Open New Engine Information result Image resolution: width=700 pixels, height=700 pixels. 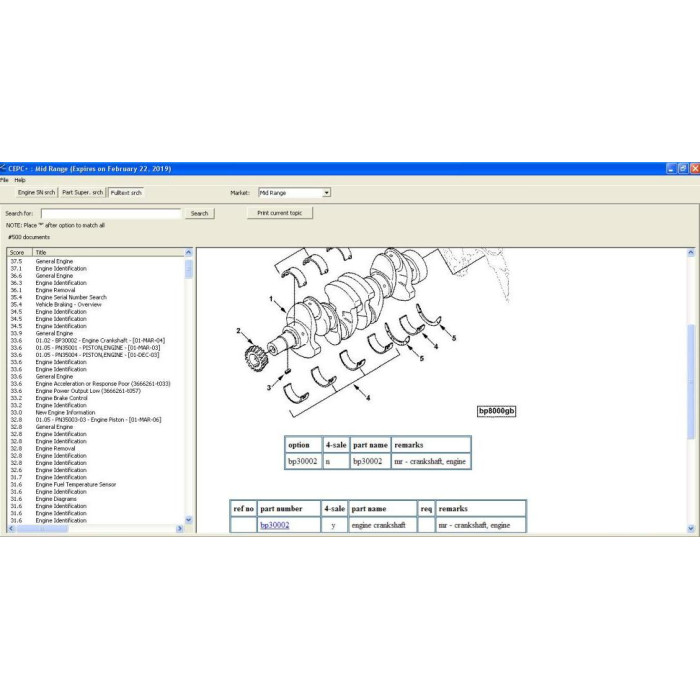(96, 412)
